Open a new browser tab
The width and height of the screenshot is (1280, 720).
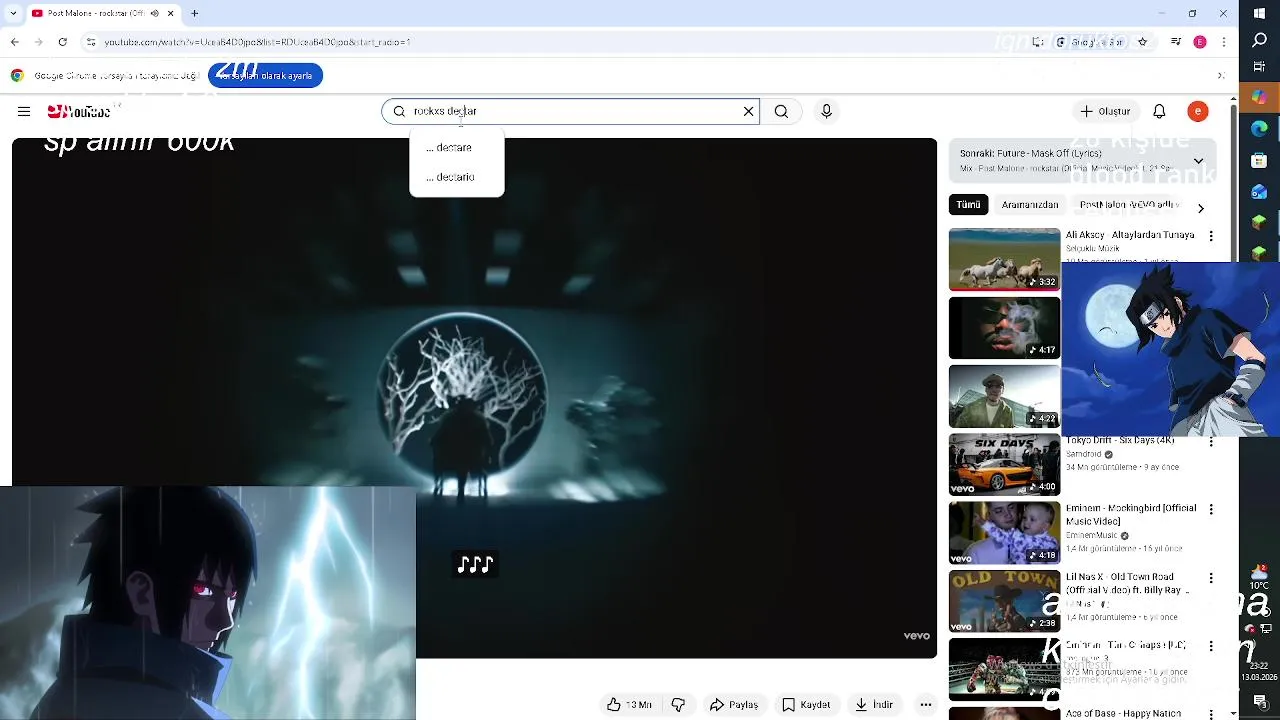[195, 13]
